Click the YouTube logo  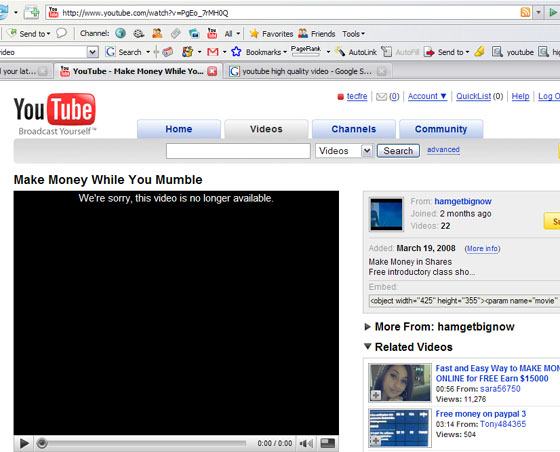55,114
